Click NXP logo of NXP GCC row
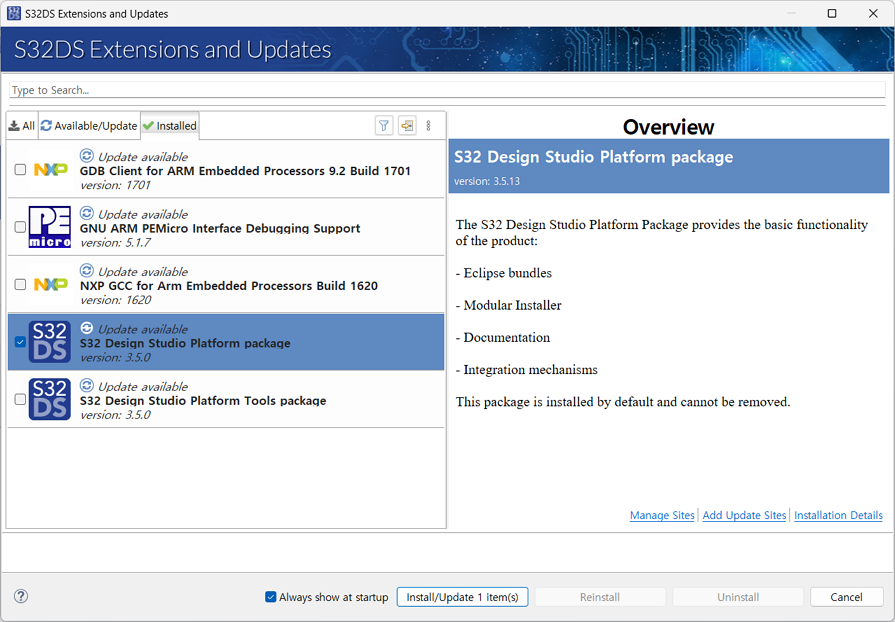Screen dimensions: 895x622 51,284
